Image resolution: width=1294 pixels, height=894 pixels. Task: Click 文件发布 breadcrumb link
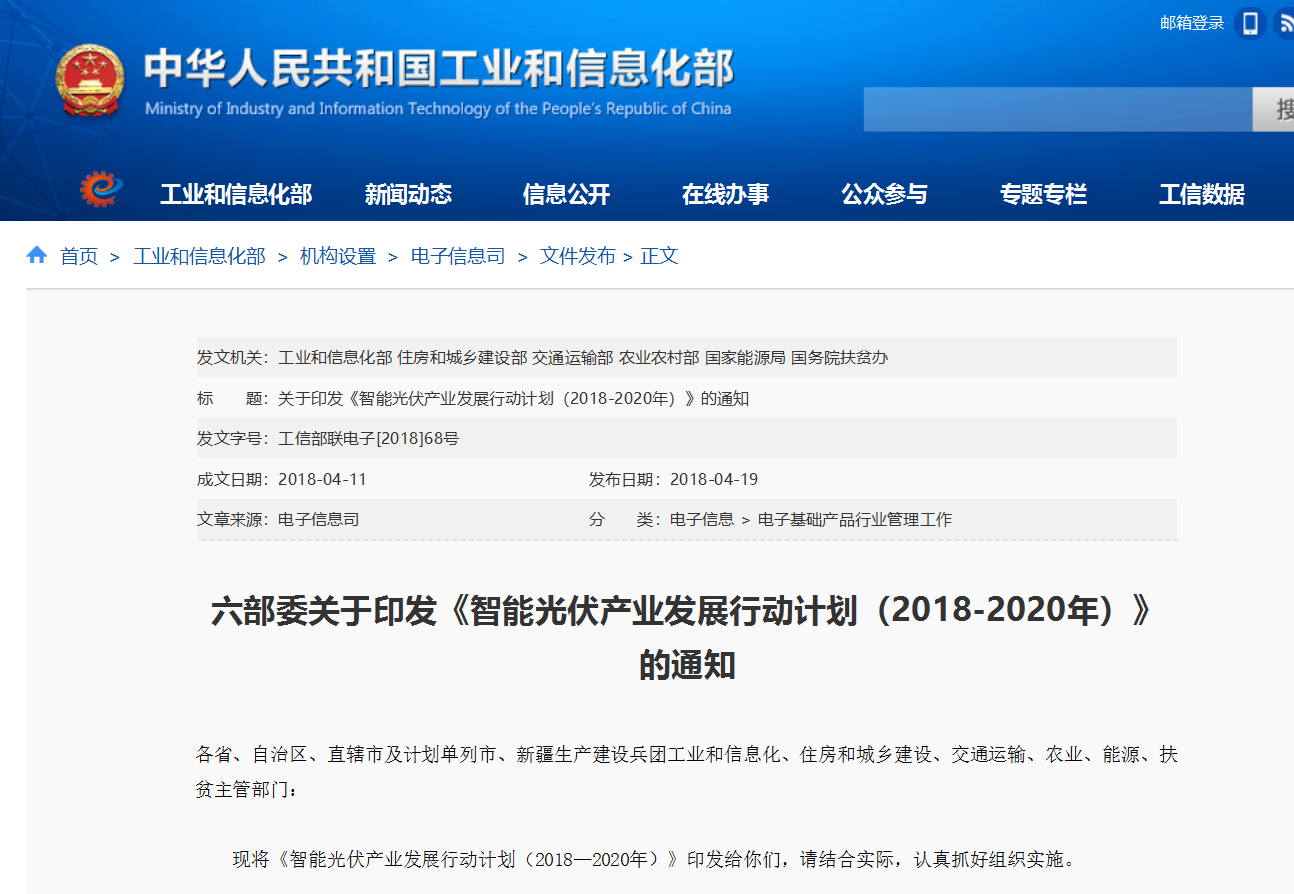point(578,256)
